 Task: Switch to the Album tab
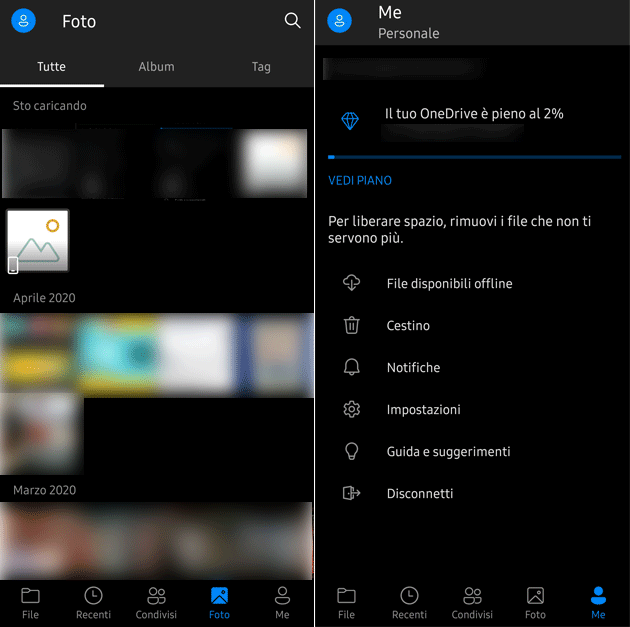(156, 67)
